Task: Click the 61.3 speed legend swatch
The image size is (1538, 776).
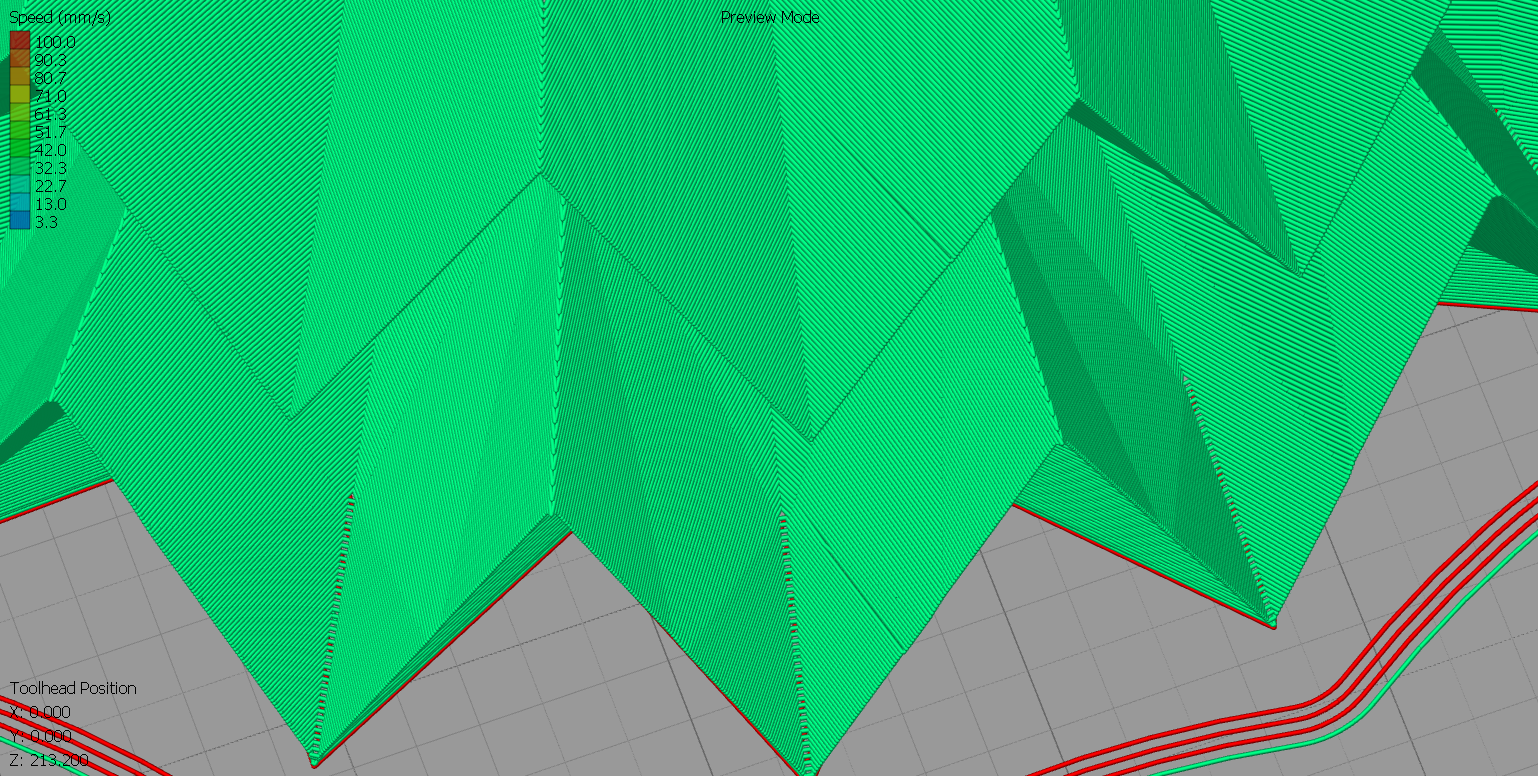Action: coord(20,113)
